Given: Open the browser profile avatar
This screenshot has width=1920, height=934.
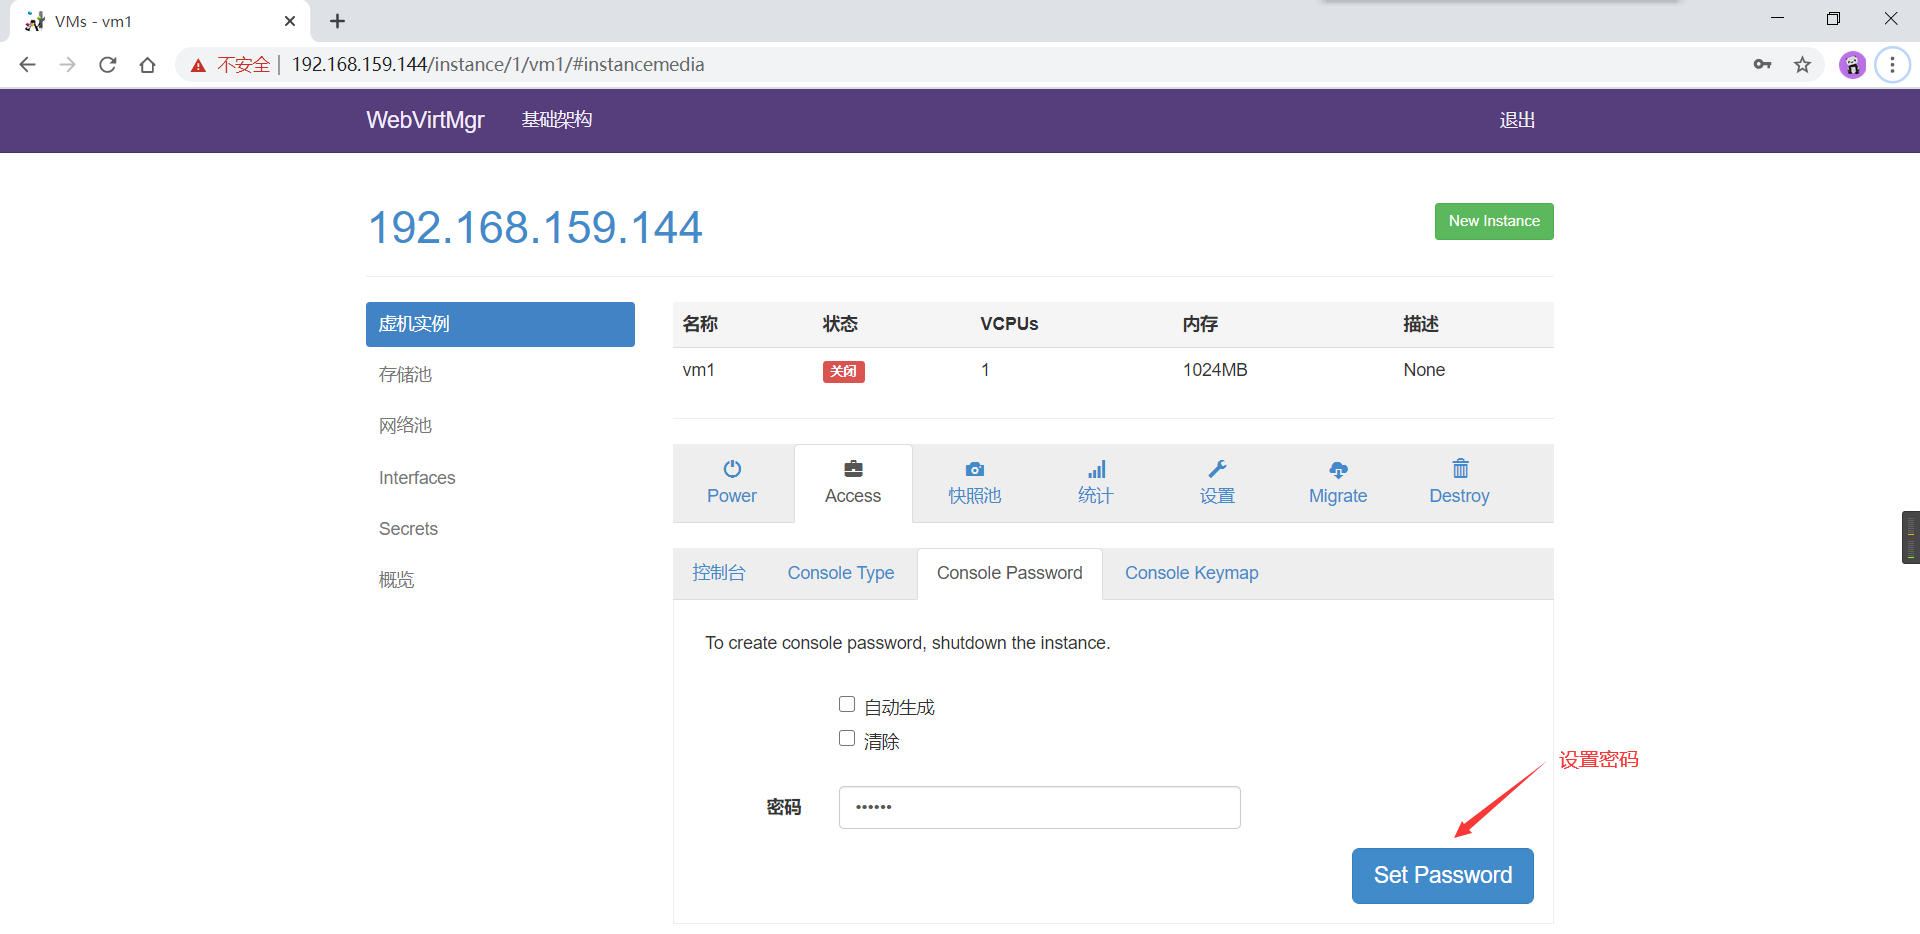Looking at the screenshot, I should click(x=1852, y=65).
